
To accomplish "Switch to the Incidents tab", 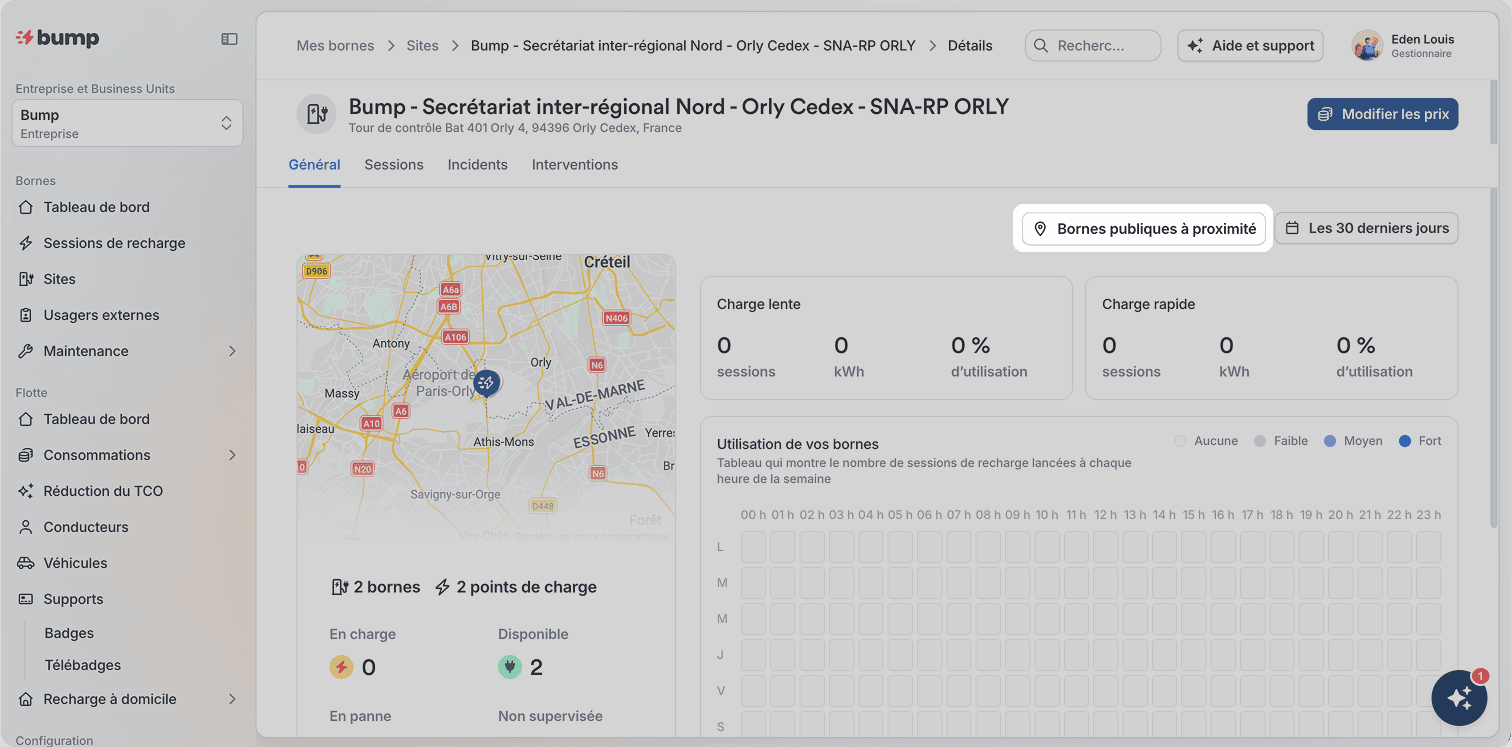I will pos(478,165).
